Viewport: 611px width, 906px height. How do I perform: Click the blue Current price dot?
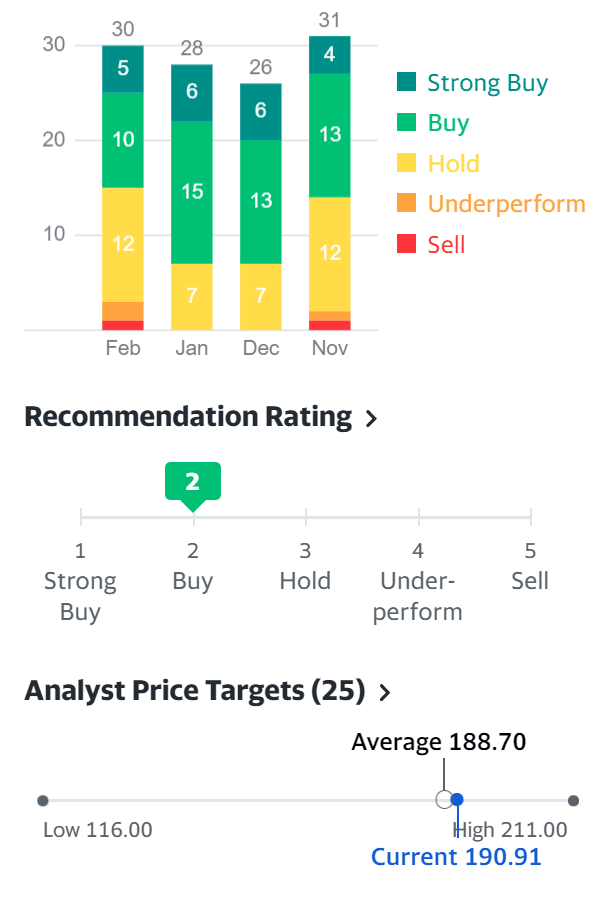(458, 800)
